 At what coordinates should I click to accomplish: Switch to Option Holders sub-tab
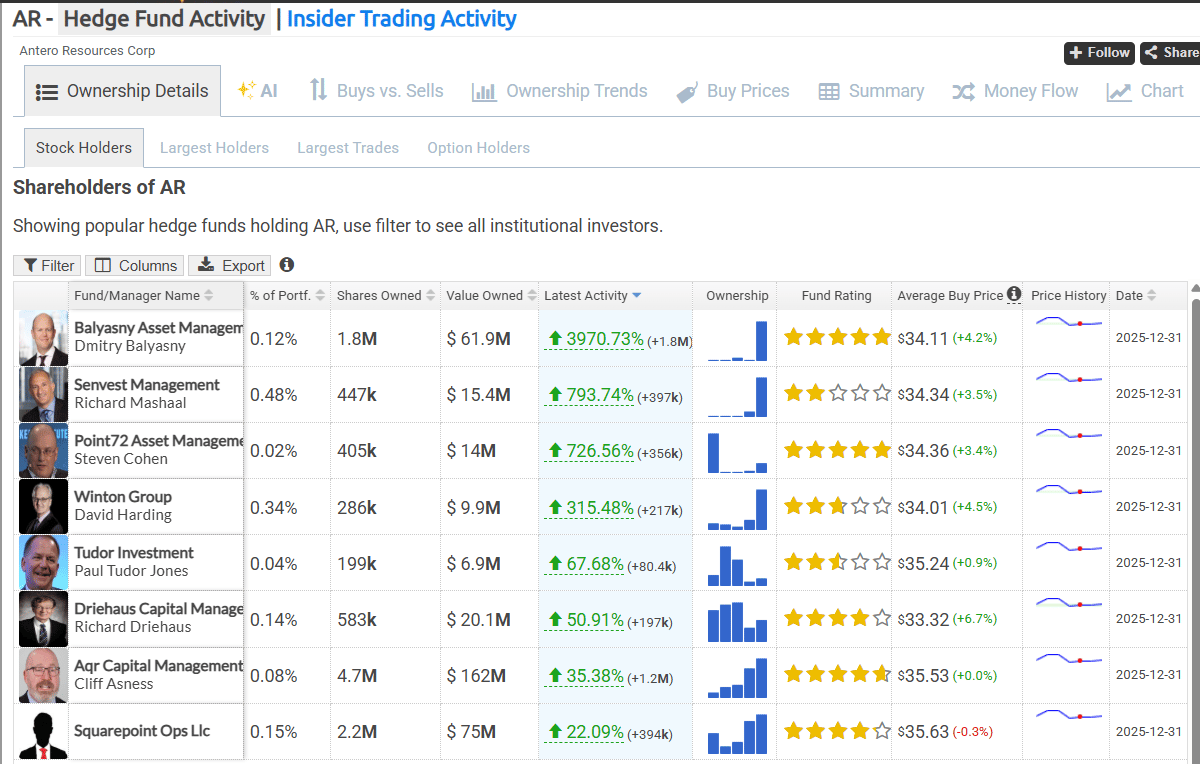pyautogui.click(x=478, y=147)
